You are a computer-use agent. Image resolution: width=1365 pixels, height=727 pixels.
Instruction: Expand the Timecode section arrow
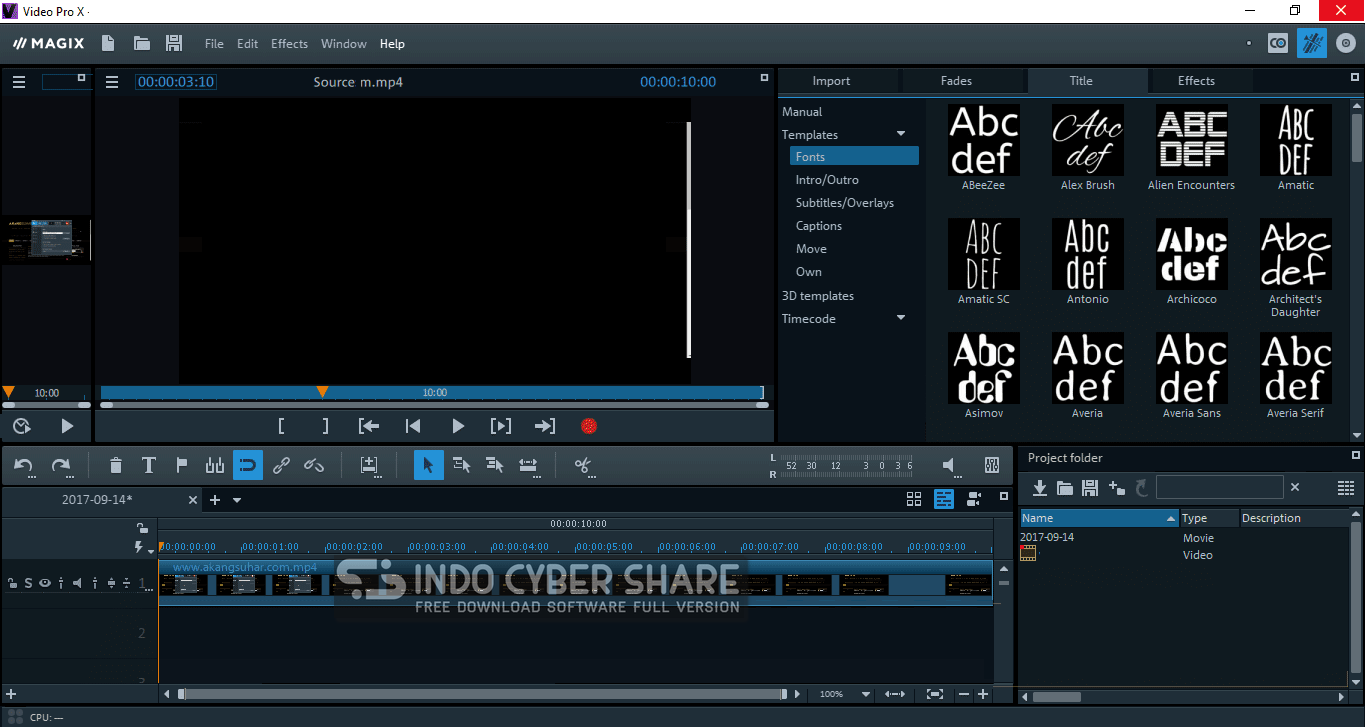point(901,318)
